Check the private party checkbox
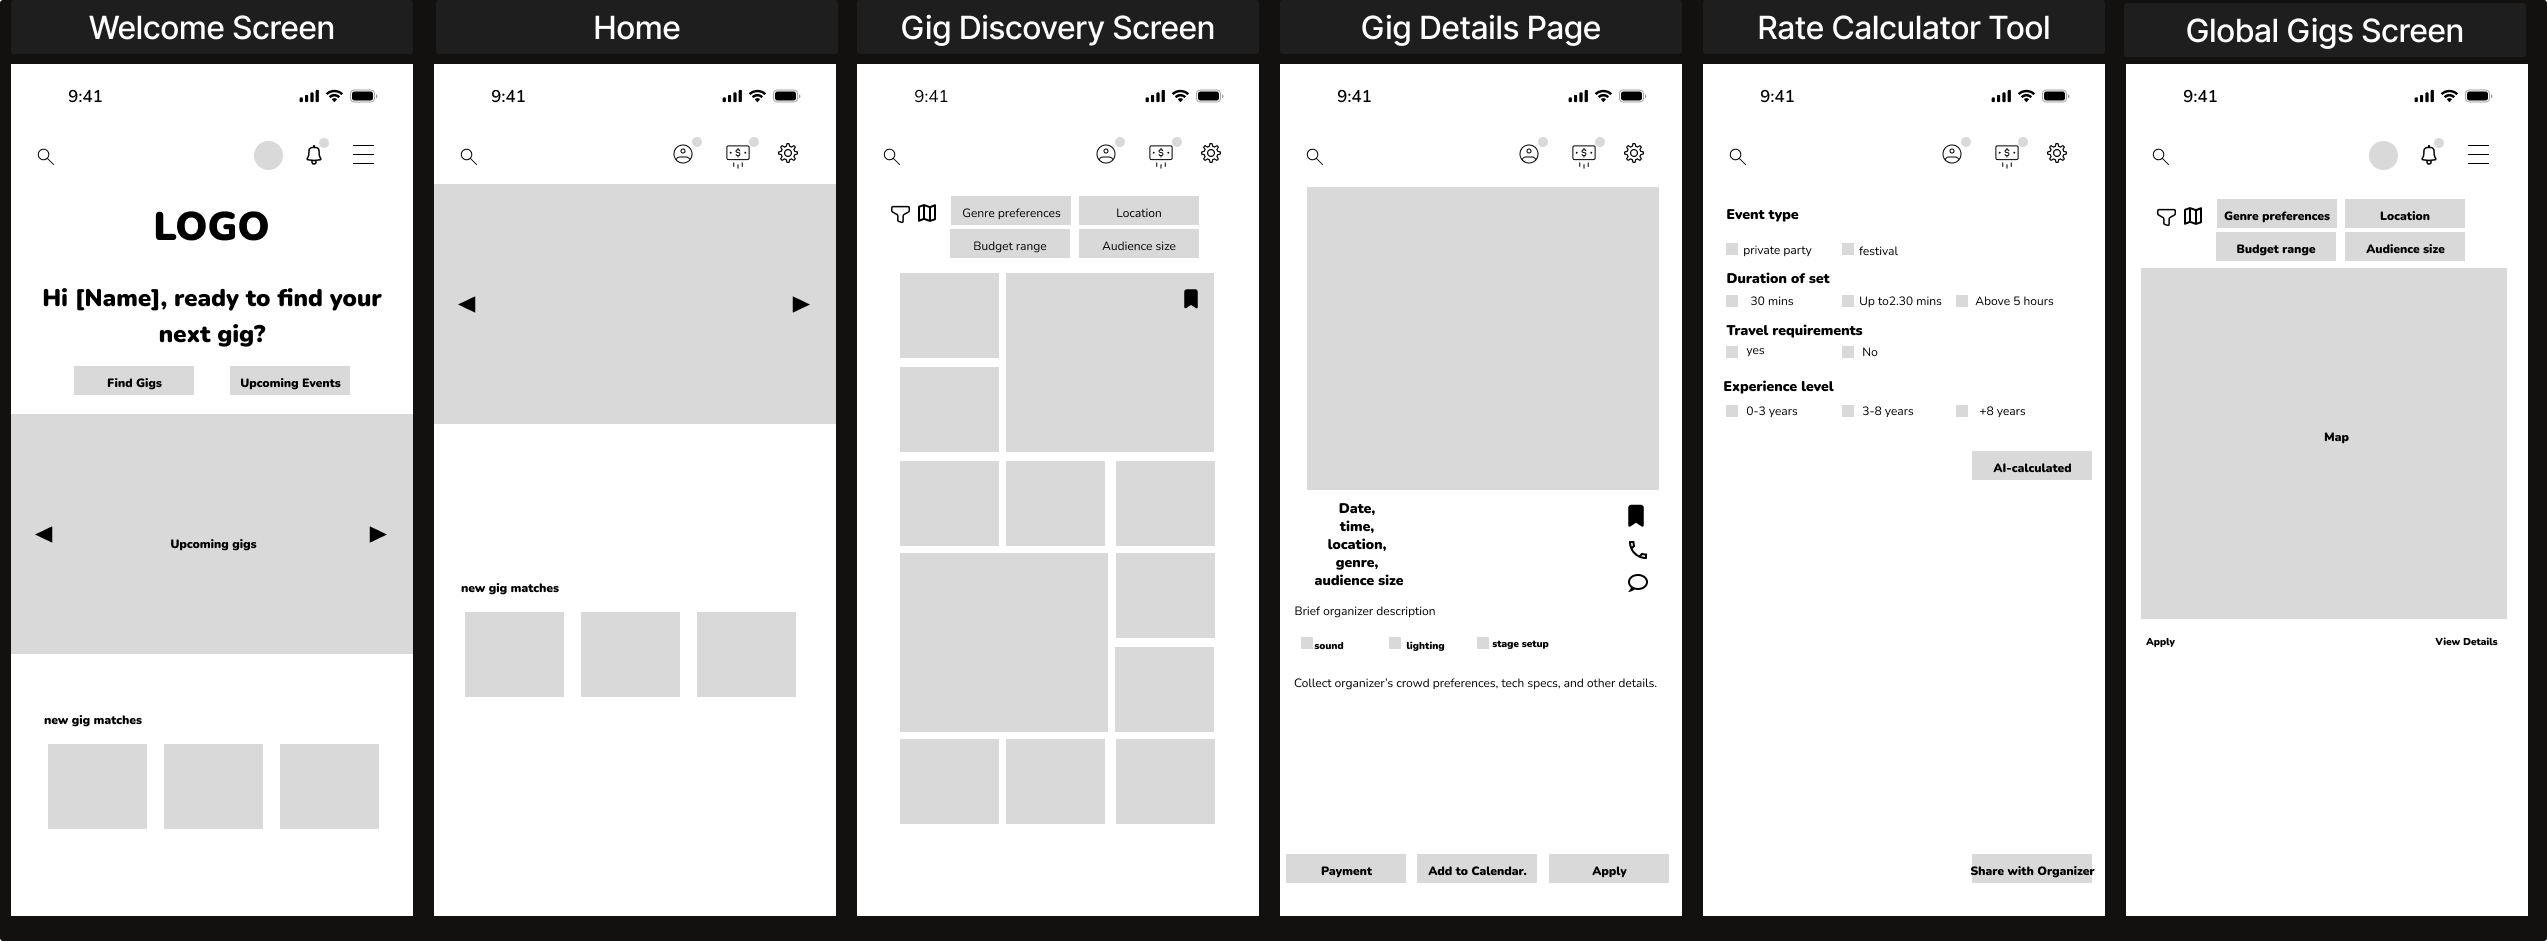Screen dimensions: 2547x941 tap(1732, 249)
